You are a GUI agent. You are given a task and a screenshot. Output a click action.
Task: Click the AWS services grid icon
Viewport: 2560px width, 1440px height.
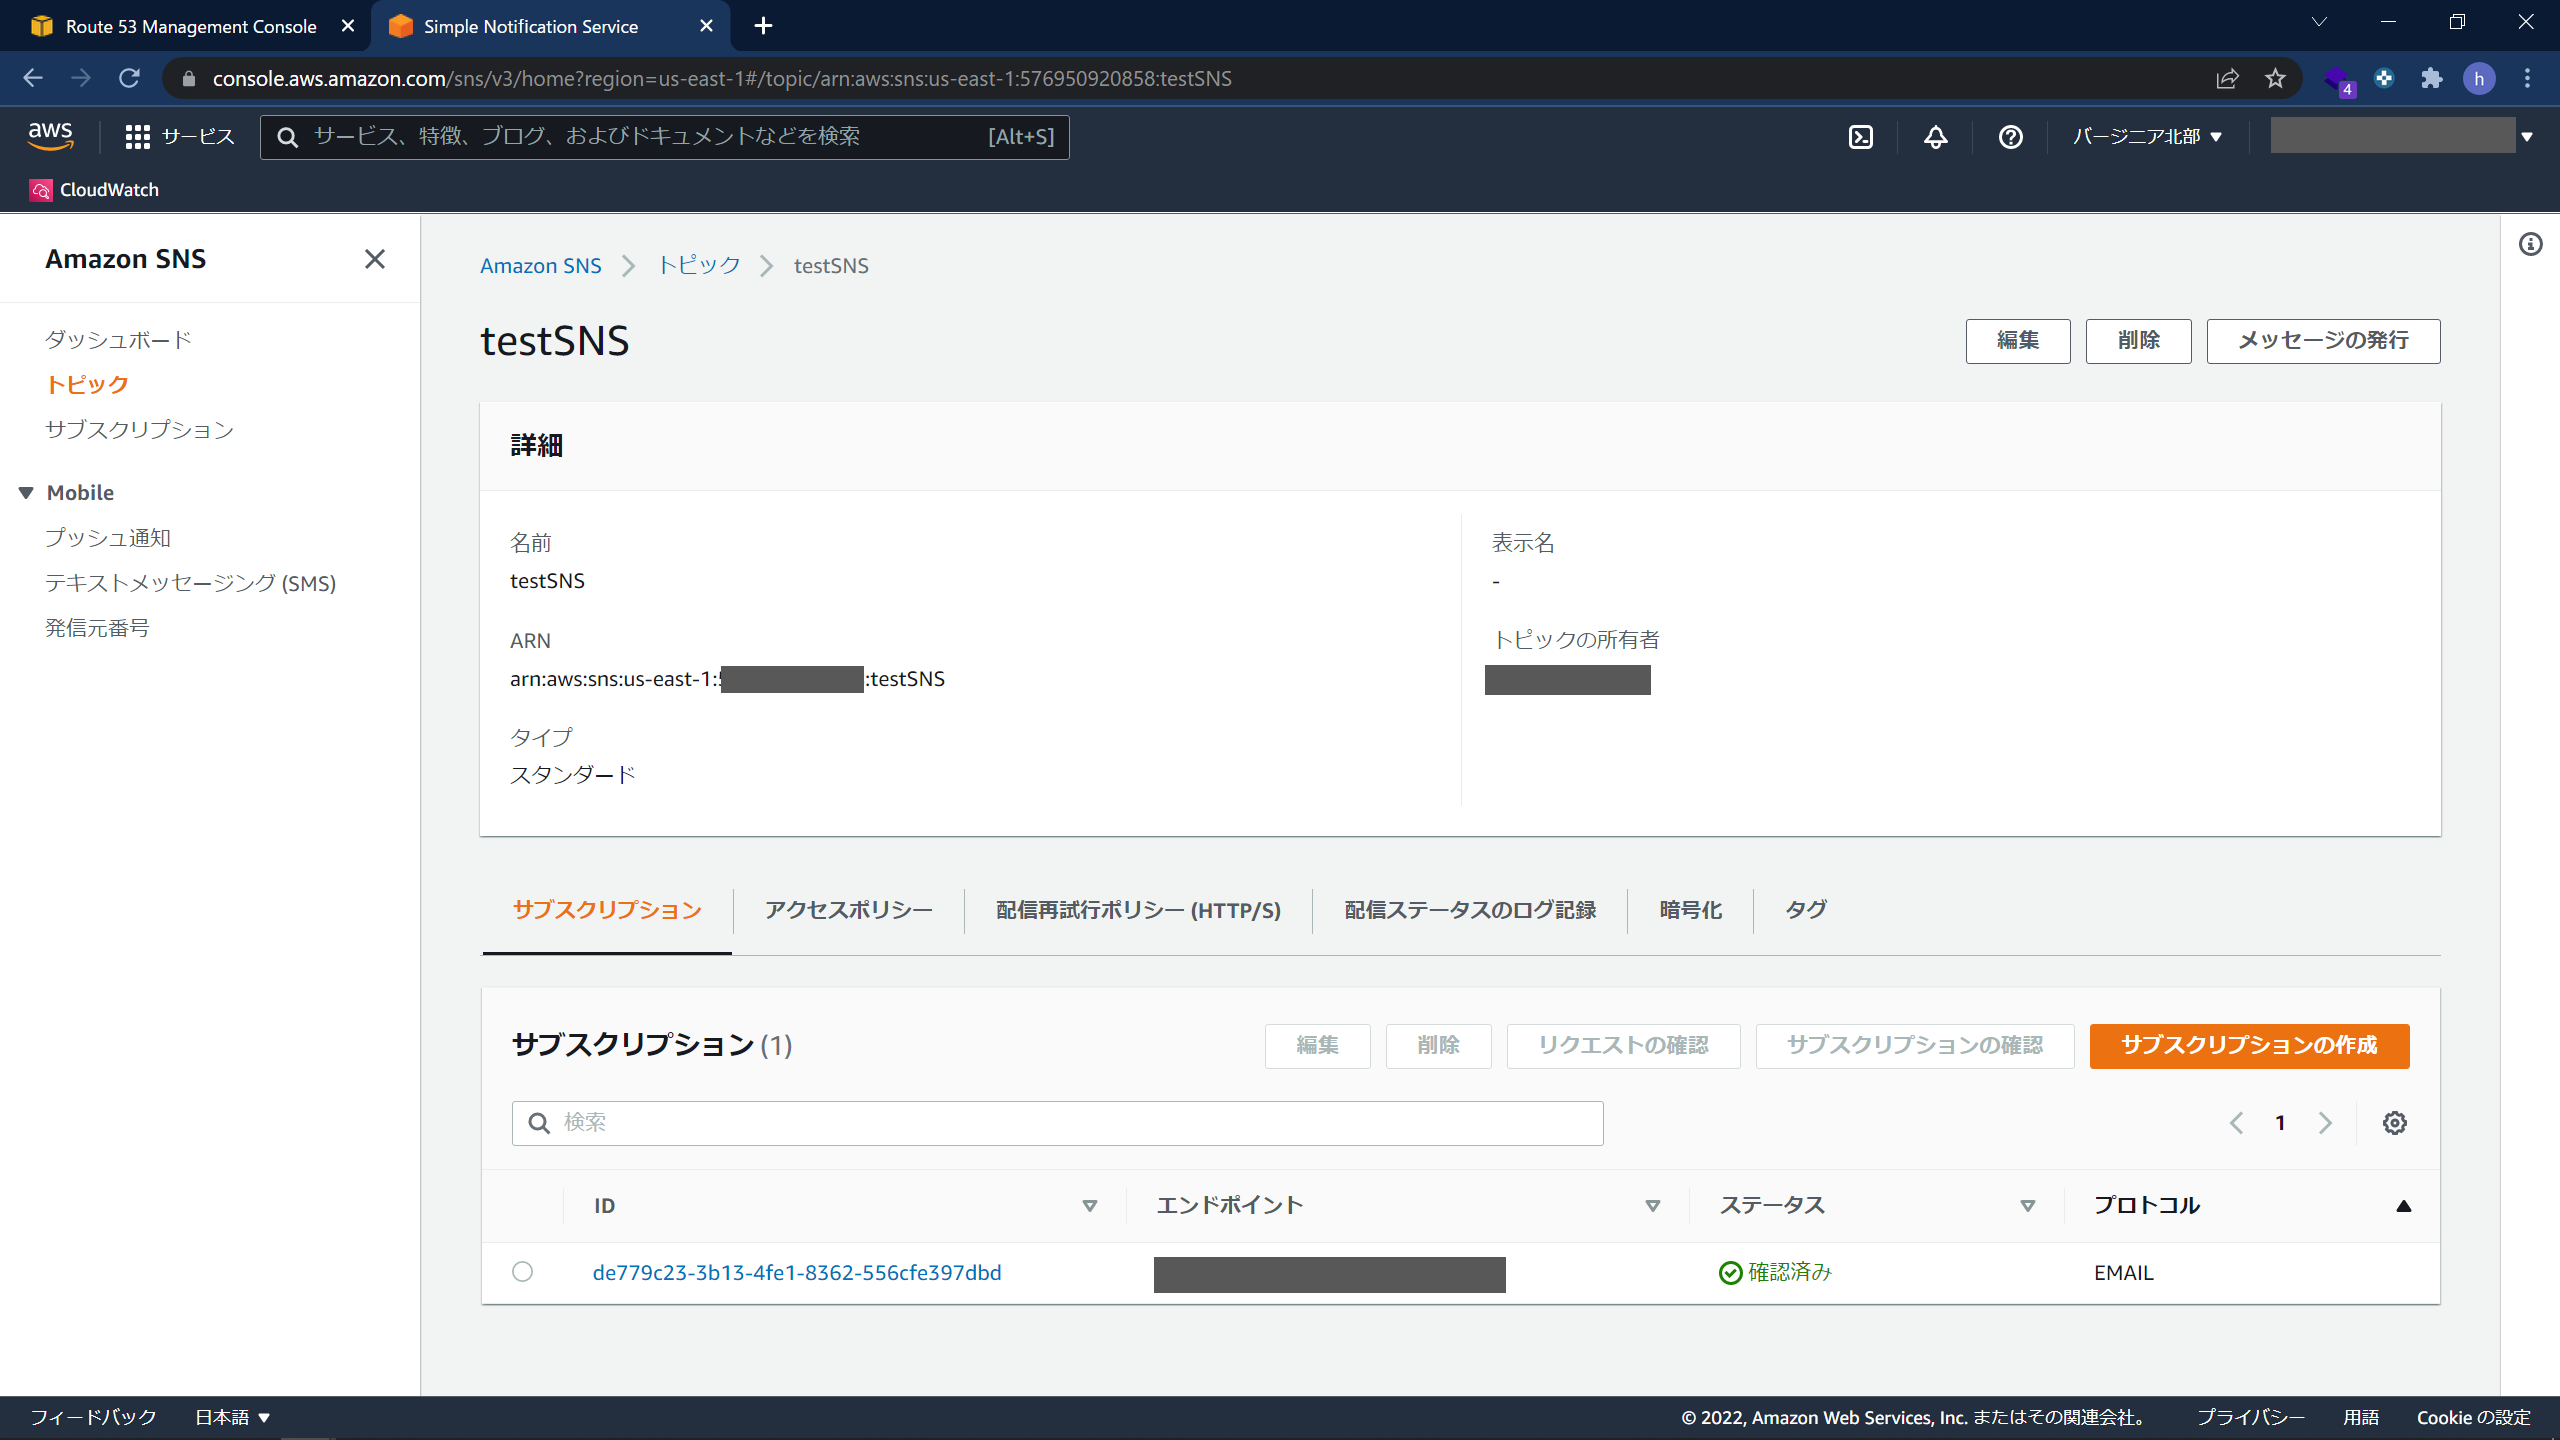point(139,135)
